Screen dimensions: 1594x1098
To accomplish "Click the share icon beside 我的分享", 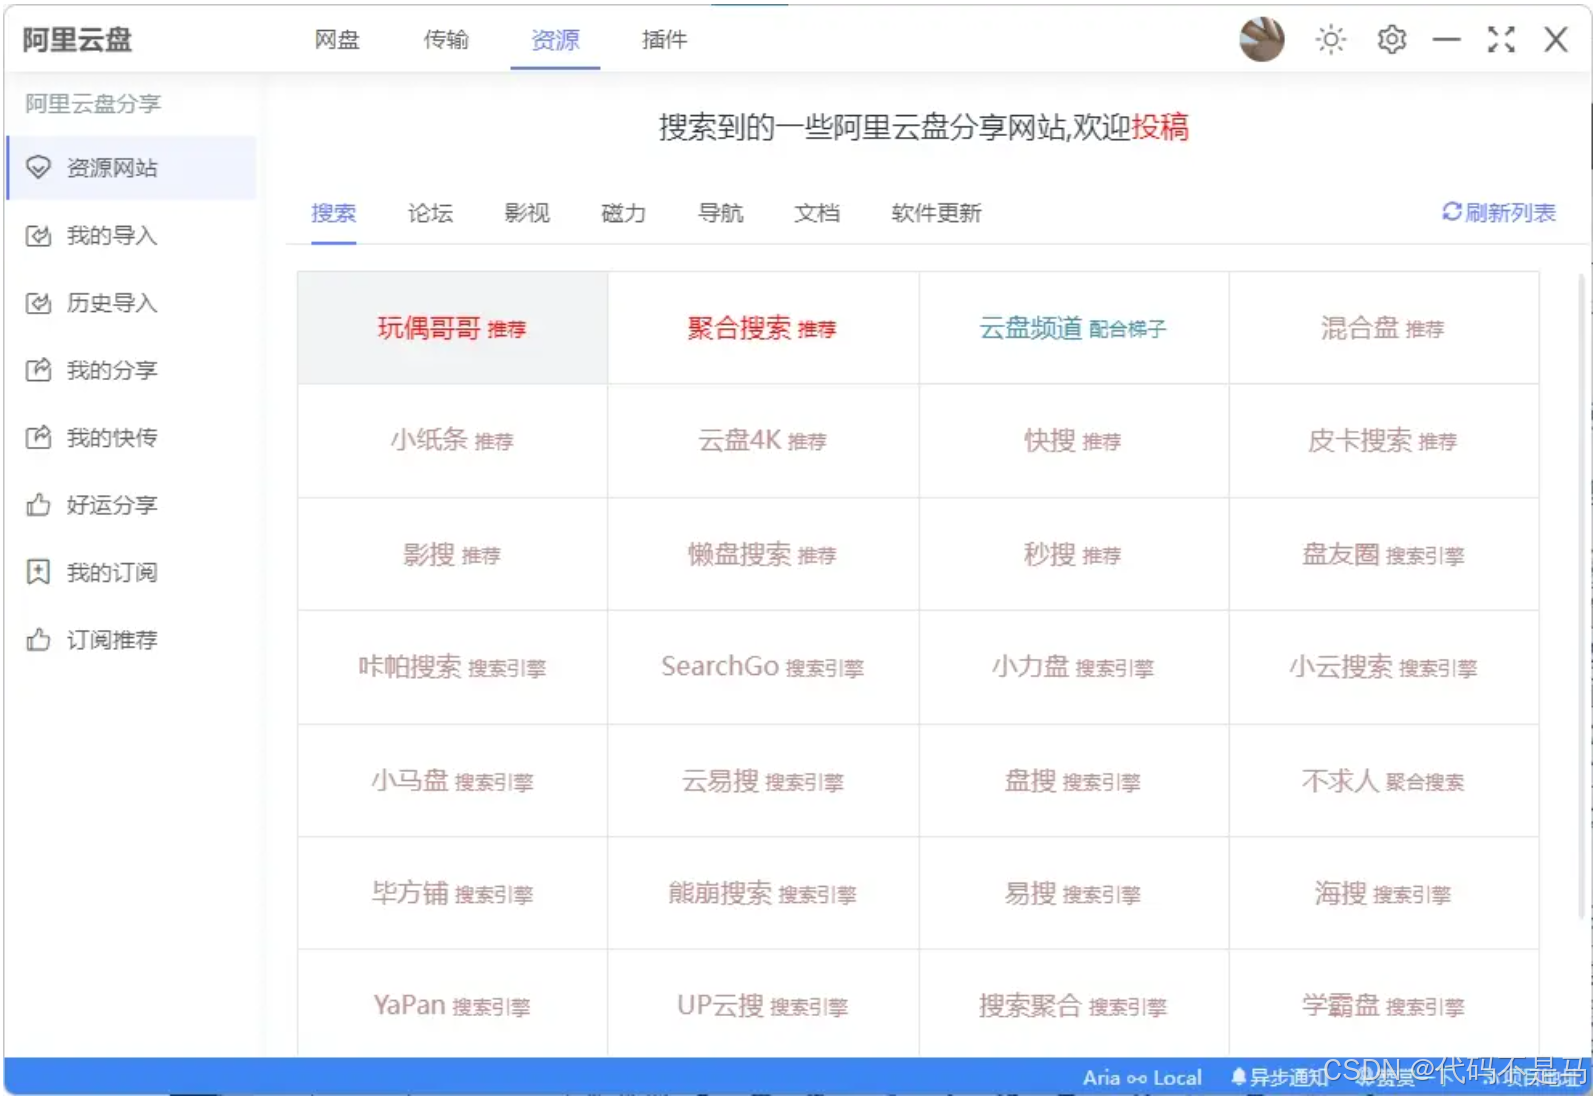I will [38, 370].
